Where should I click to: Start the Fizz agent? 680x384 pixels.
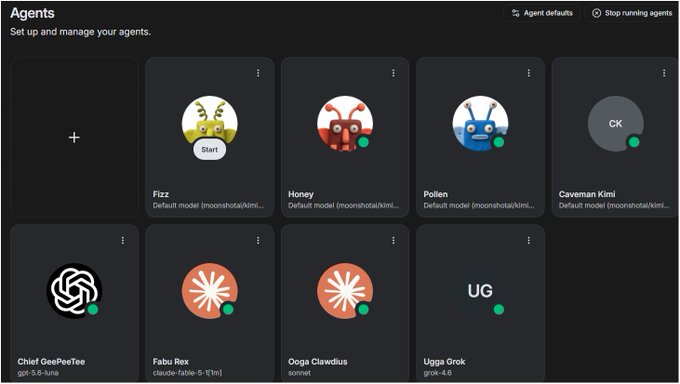(209, 150)
